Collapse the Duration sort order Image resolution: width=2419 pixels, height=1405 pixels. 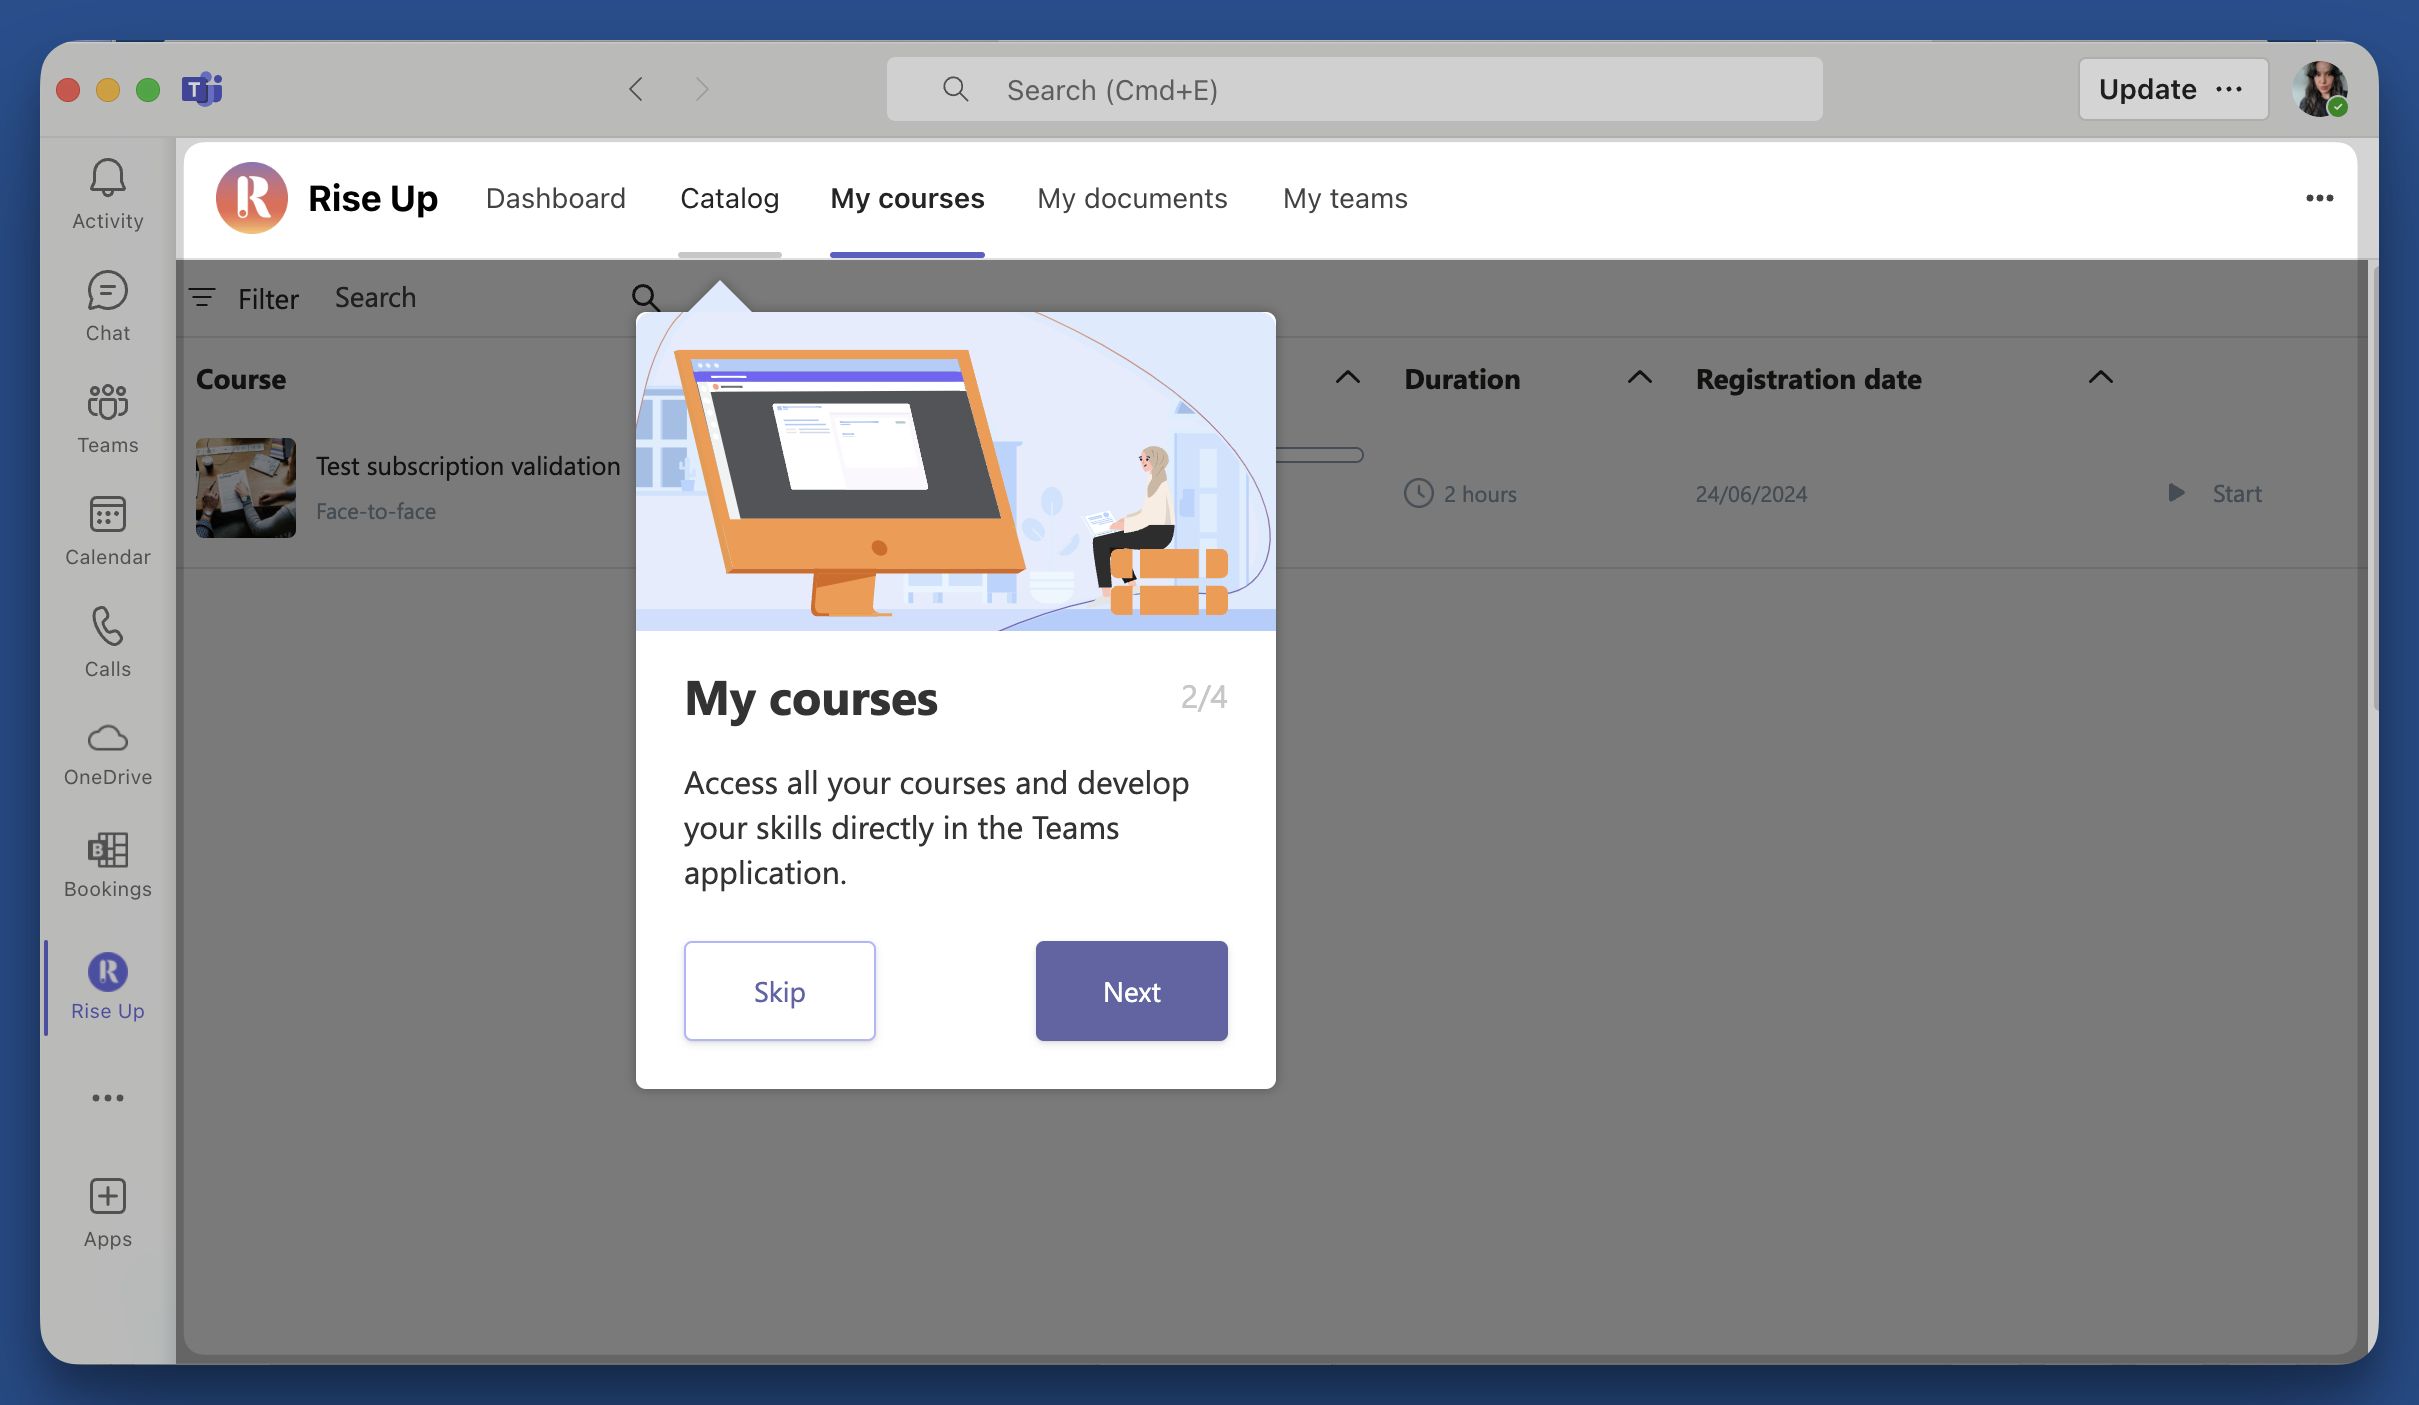(x=1638, y=378)
